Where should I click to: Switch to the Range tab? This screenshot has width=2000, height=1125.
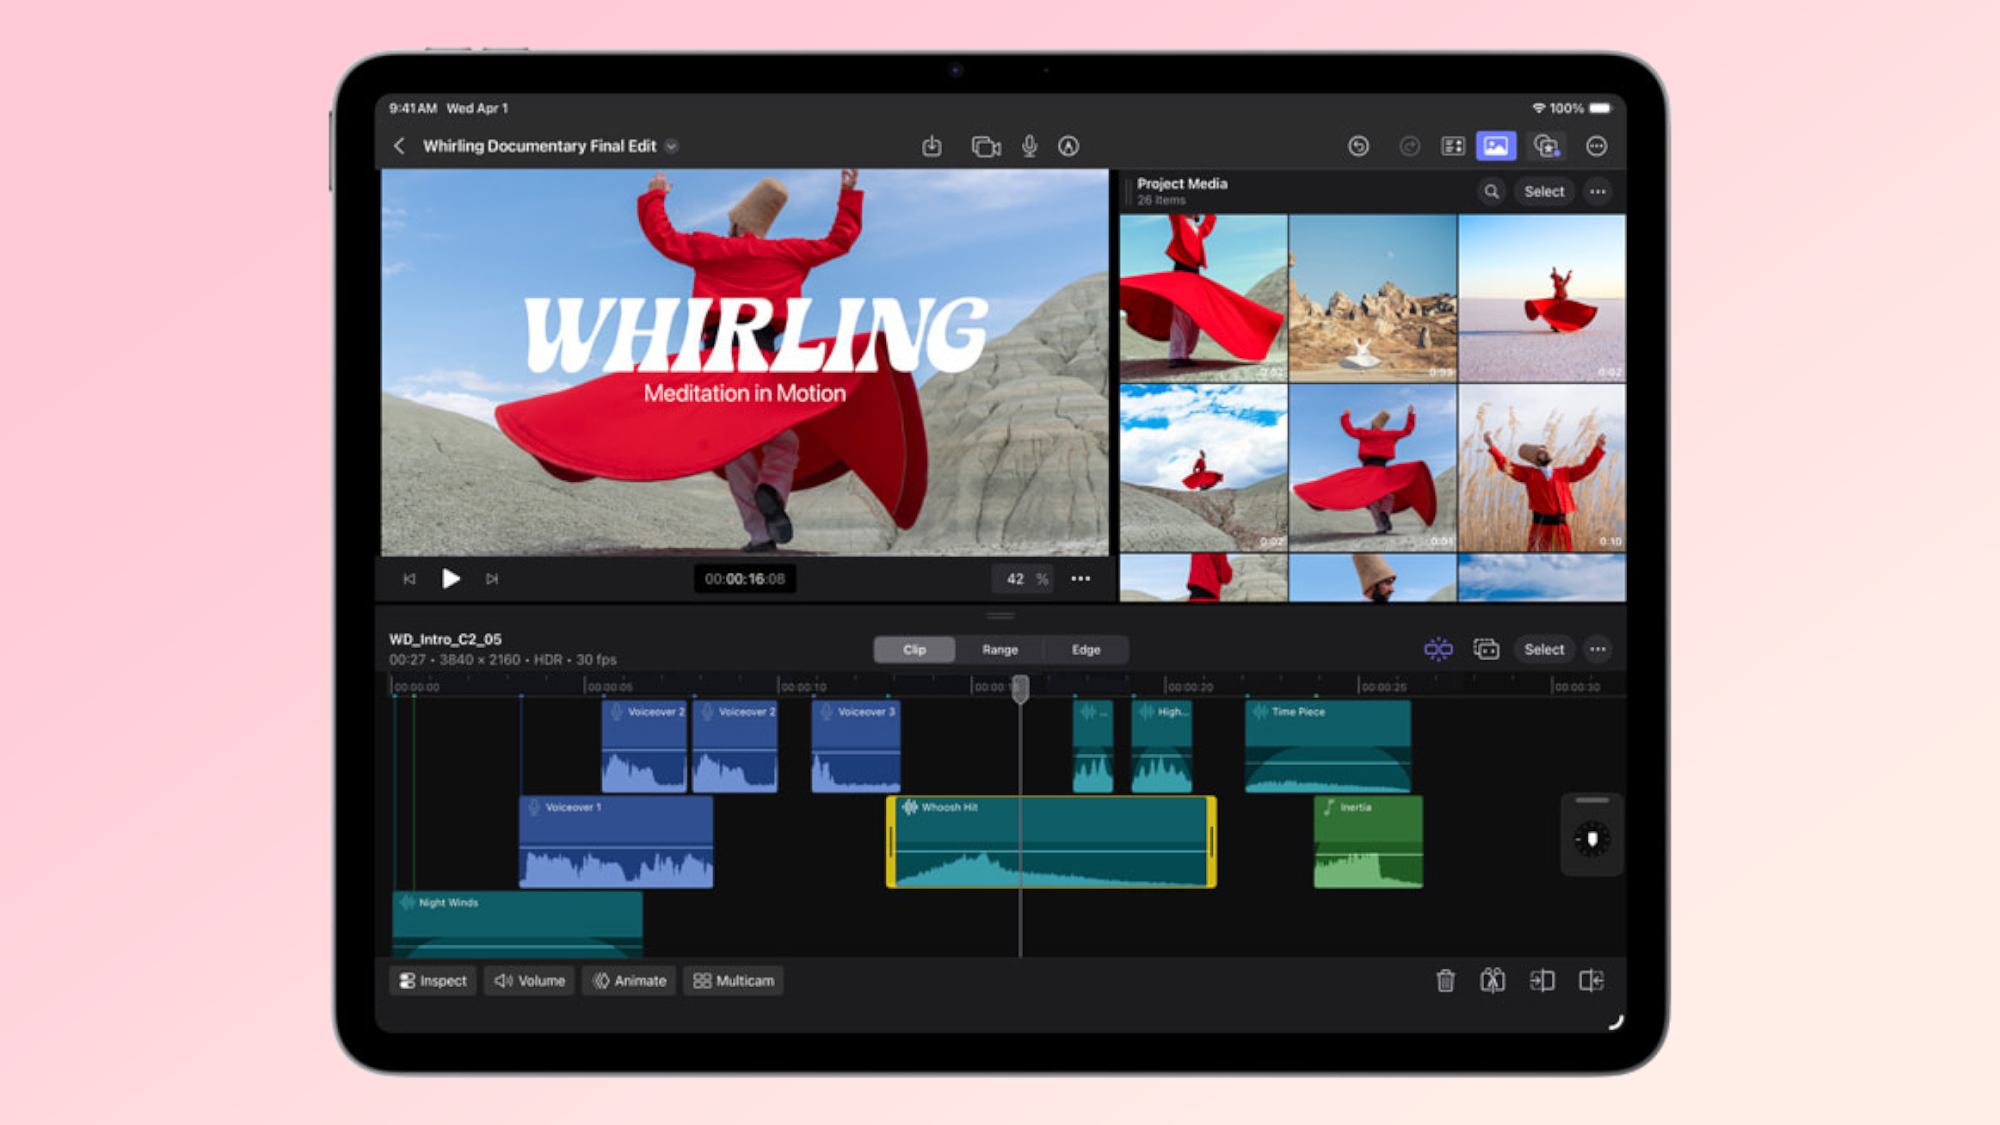(999, 649)
